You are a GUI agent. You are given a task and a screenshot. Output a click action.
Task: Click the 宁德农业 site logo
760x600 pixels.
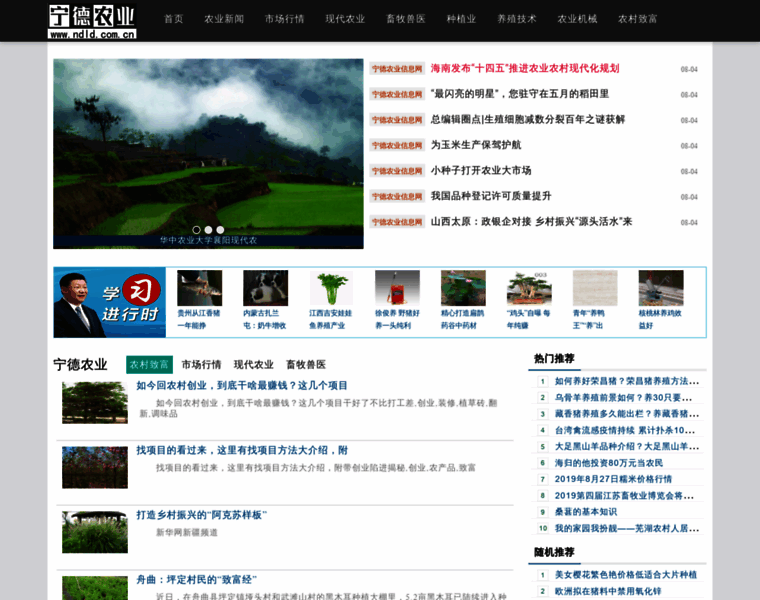click(x=92, y=21)
